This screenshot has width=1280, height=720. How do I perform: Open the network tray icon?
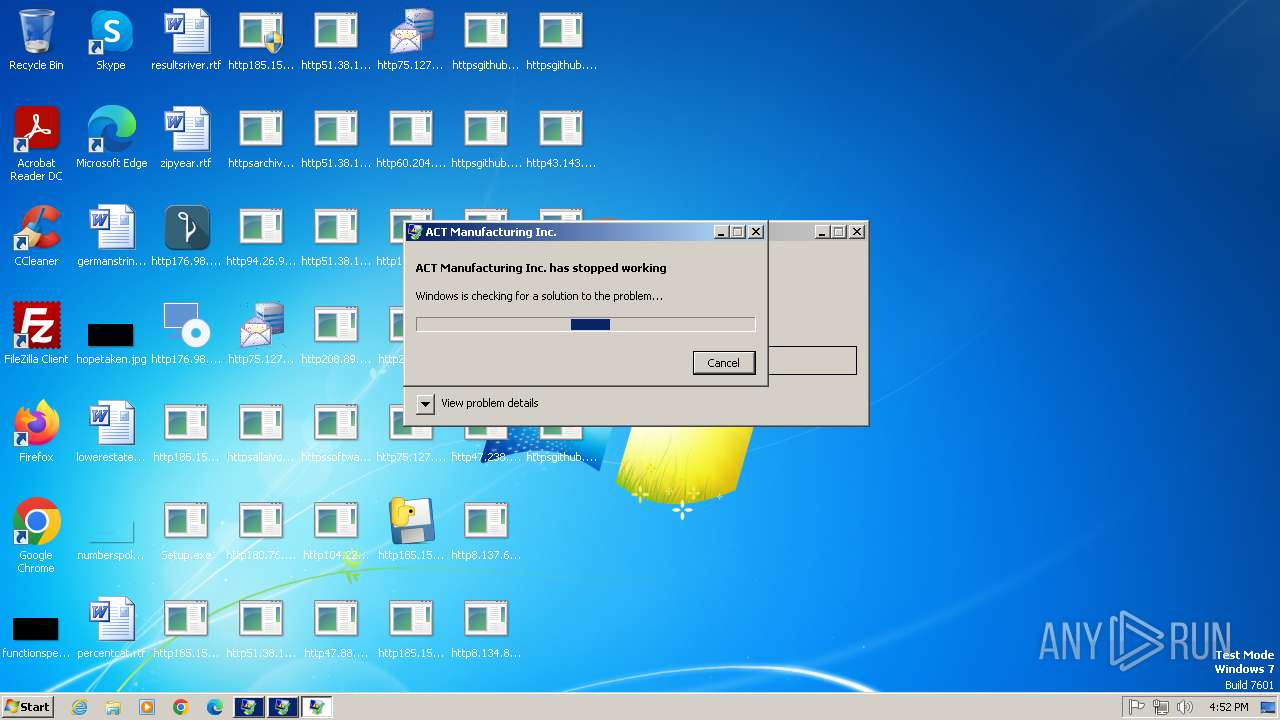(x=1161, y=707)
